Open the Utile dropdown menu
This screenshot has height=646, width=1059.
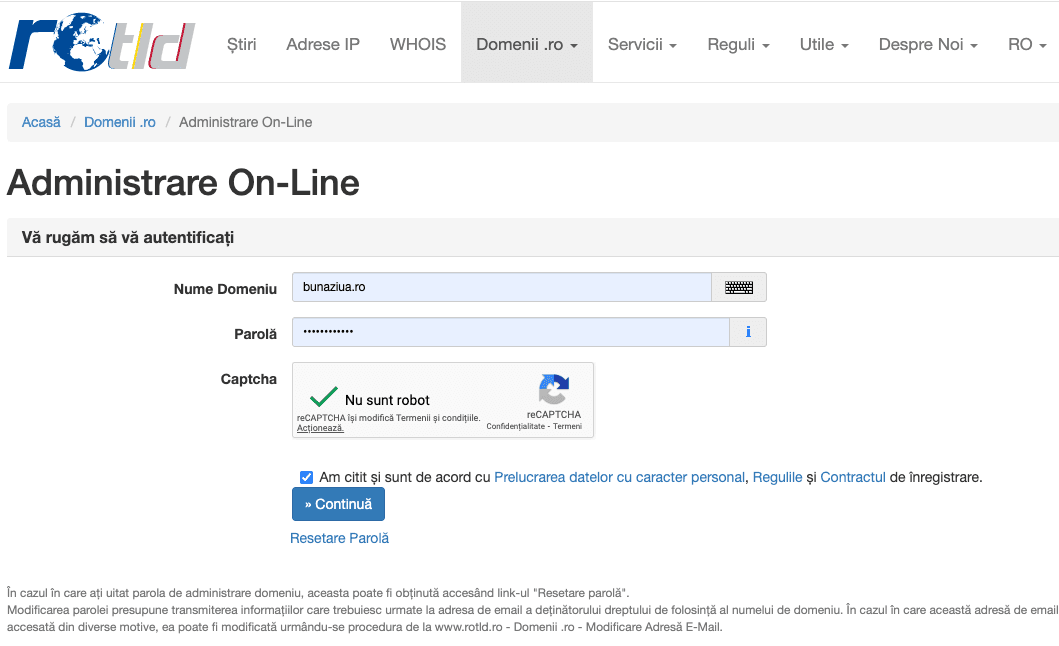pos(824,44)
